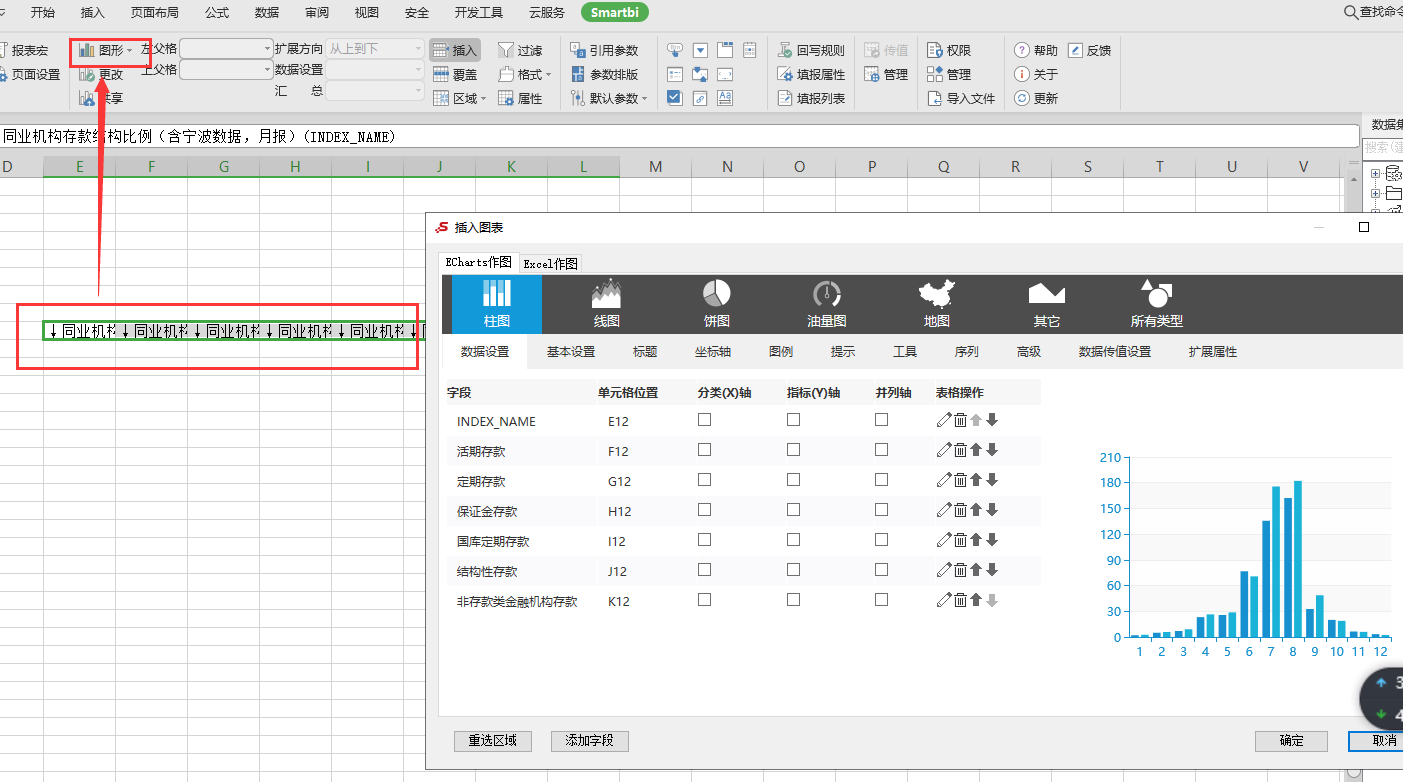This screenshot has height=782, width=1403.
Task: Check 指标(Y)轴 for 国库定期存款
Action: click(793, 540)
